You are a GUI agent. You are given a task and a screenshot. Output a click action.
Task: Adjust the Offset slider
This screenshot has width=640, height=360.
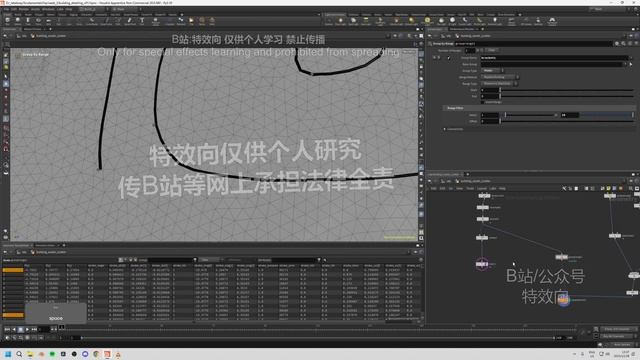coord(566,121)
